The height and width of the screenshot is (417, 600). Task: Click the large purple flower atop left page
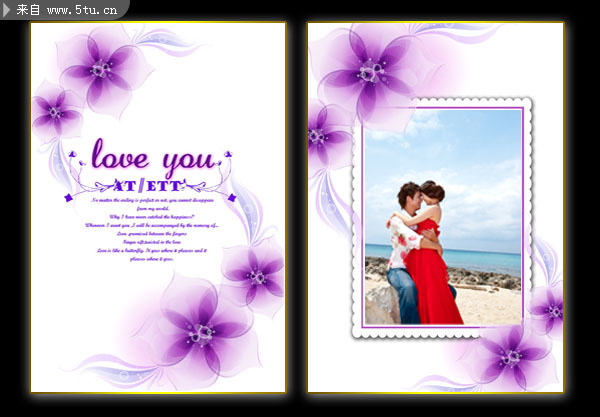pos(101,69)
